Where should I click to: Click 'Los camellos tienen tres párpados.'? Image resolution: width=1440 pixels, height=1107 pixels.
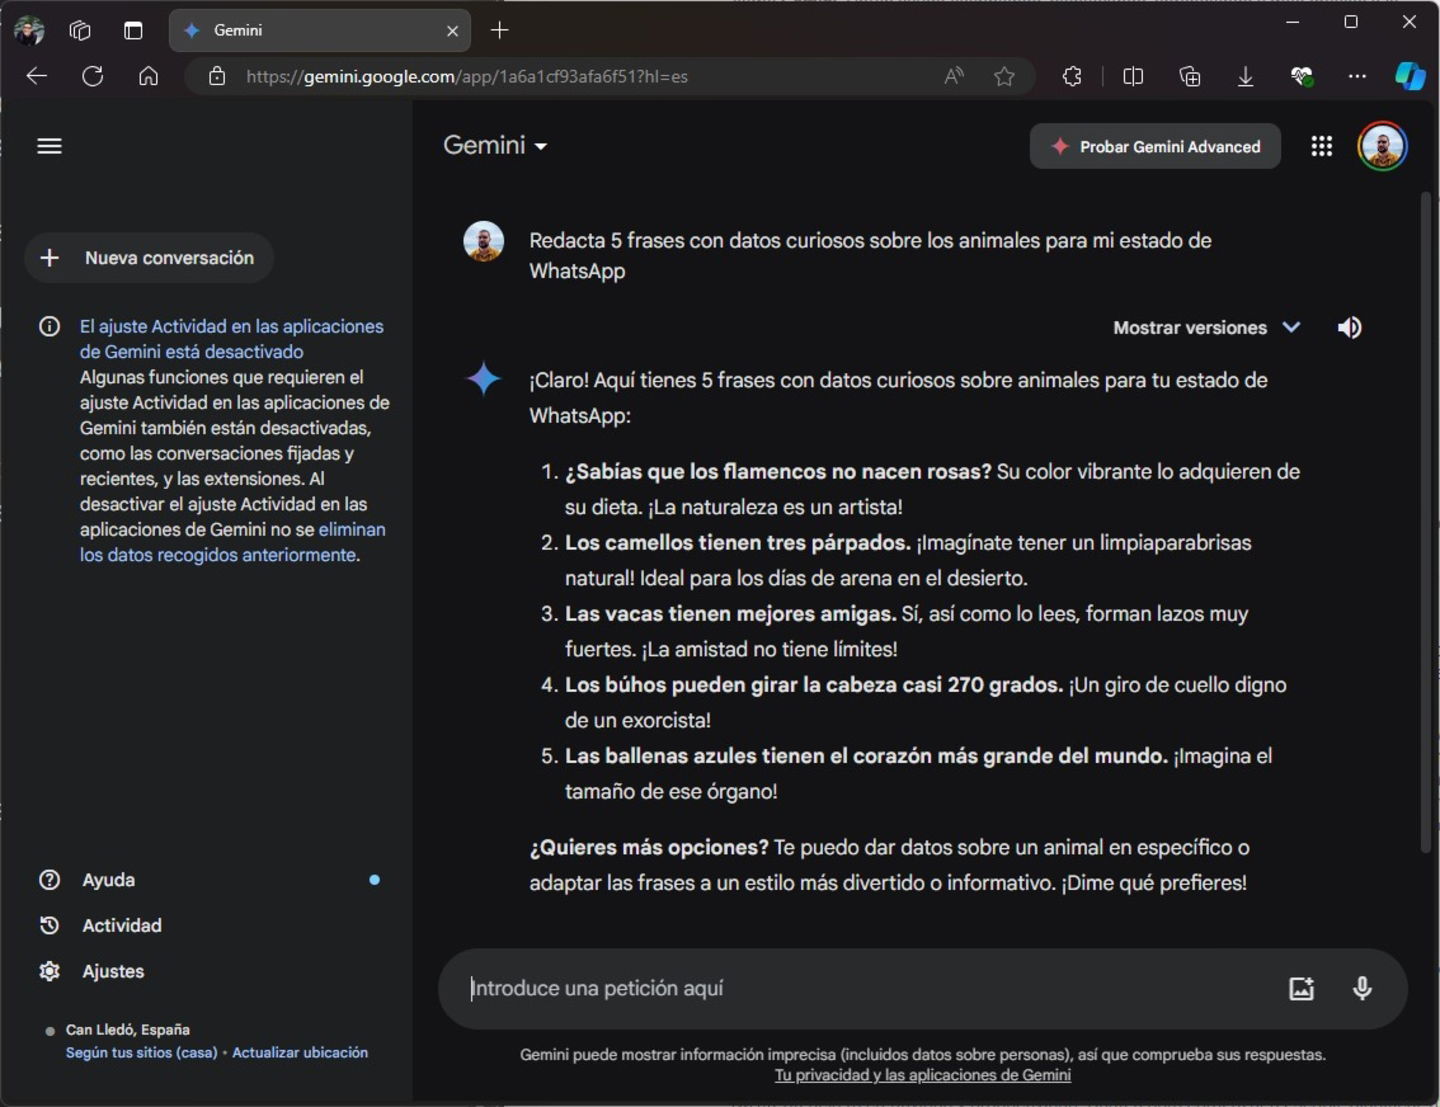[738, 542]
